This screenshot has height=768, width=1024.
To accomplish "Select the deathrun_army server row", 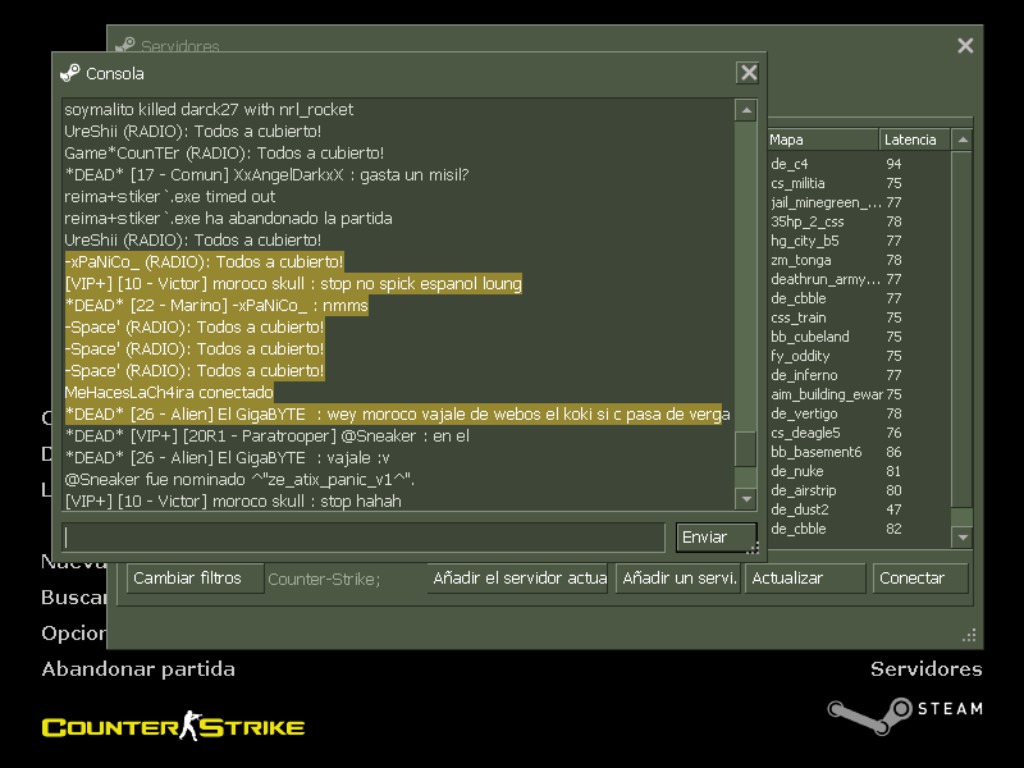I will click(x=859, y=280).
